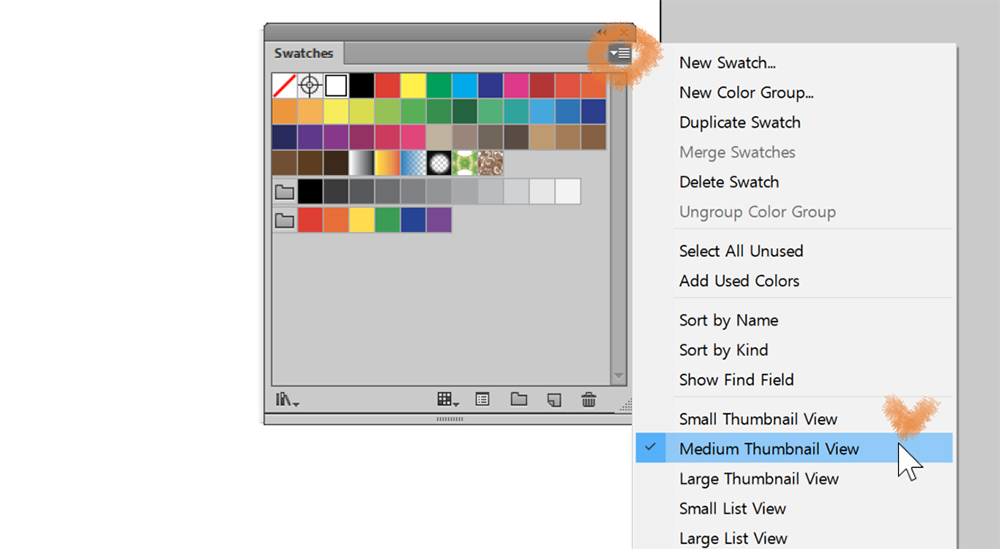
Task: Select the radial transparency gradient swatch
Action: click(x=439, y=163)
